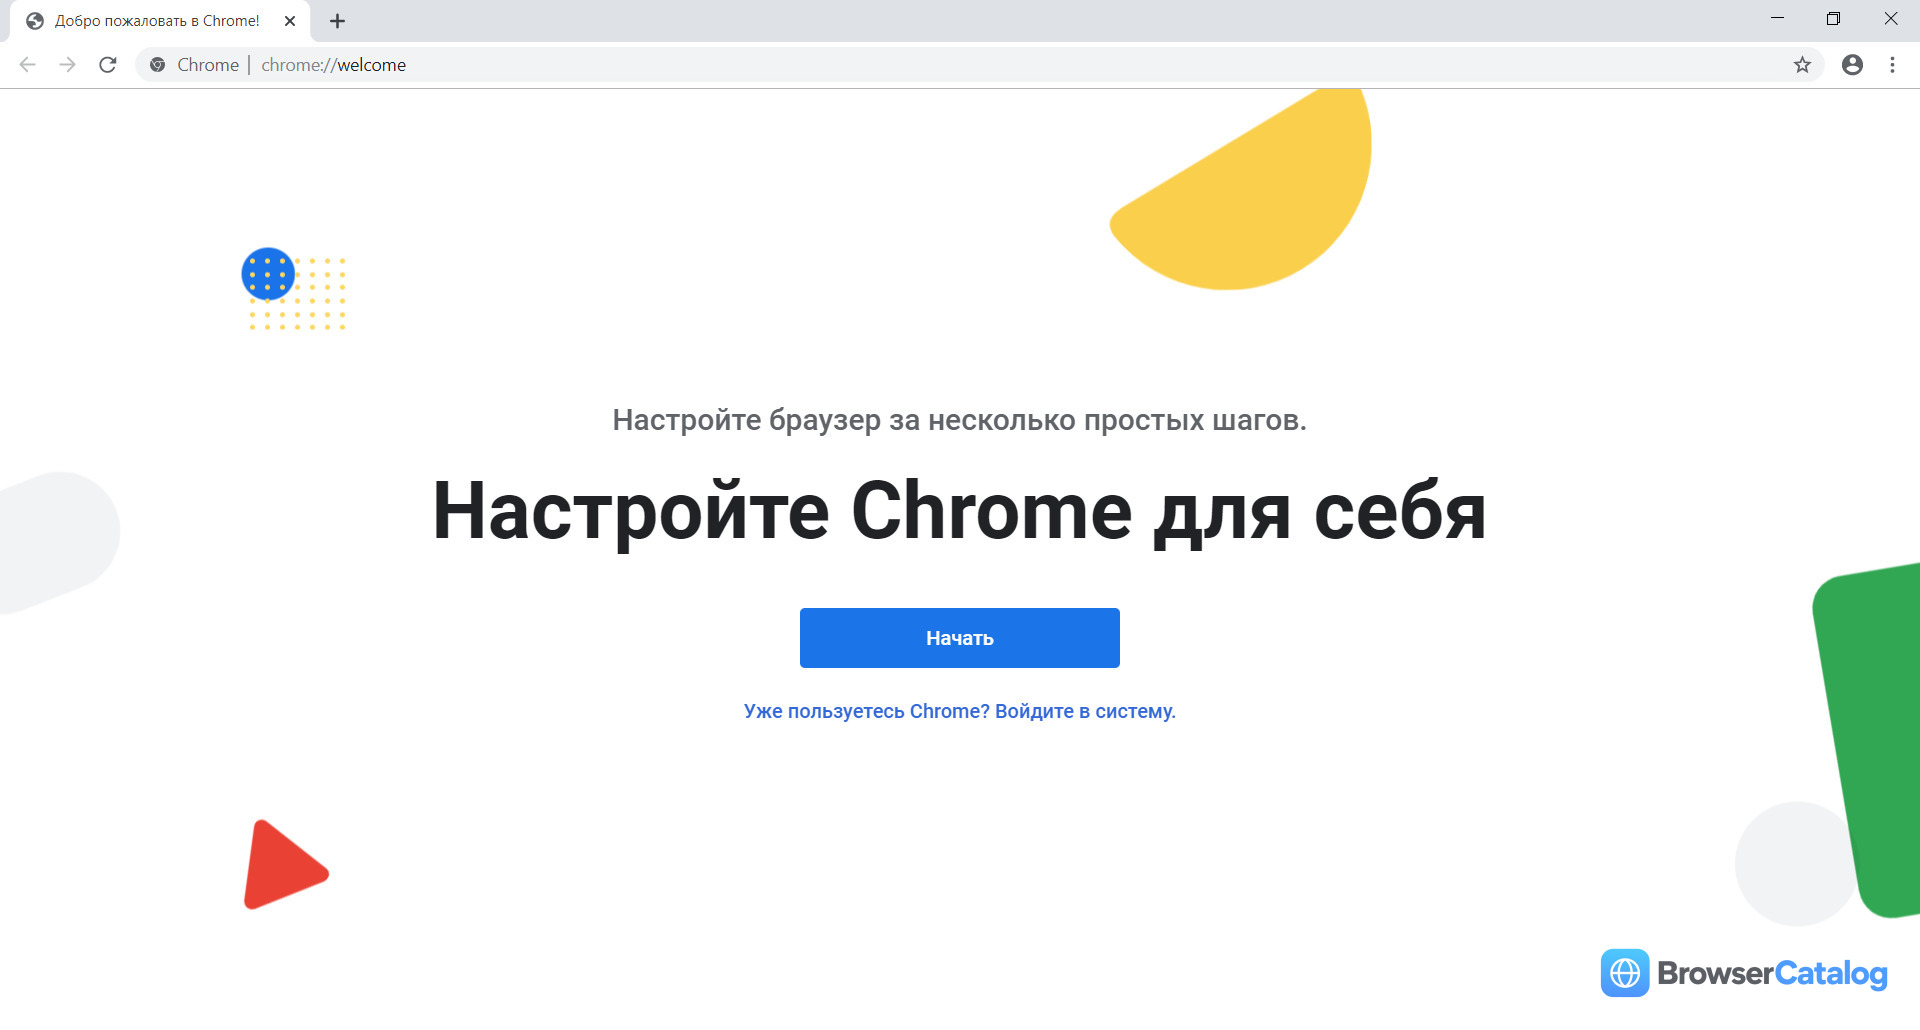Open the Chrome three-dot menu

(x=1892, y=65)
